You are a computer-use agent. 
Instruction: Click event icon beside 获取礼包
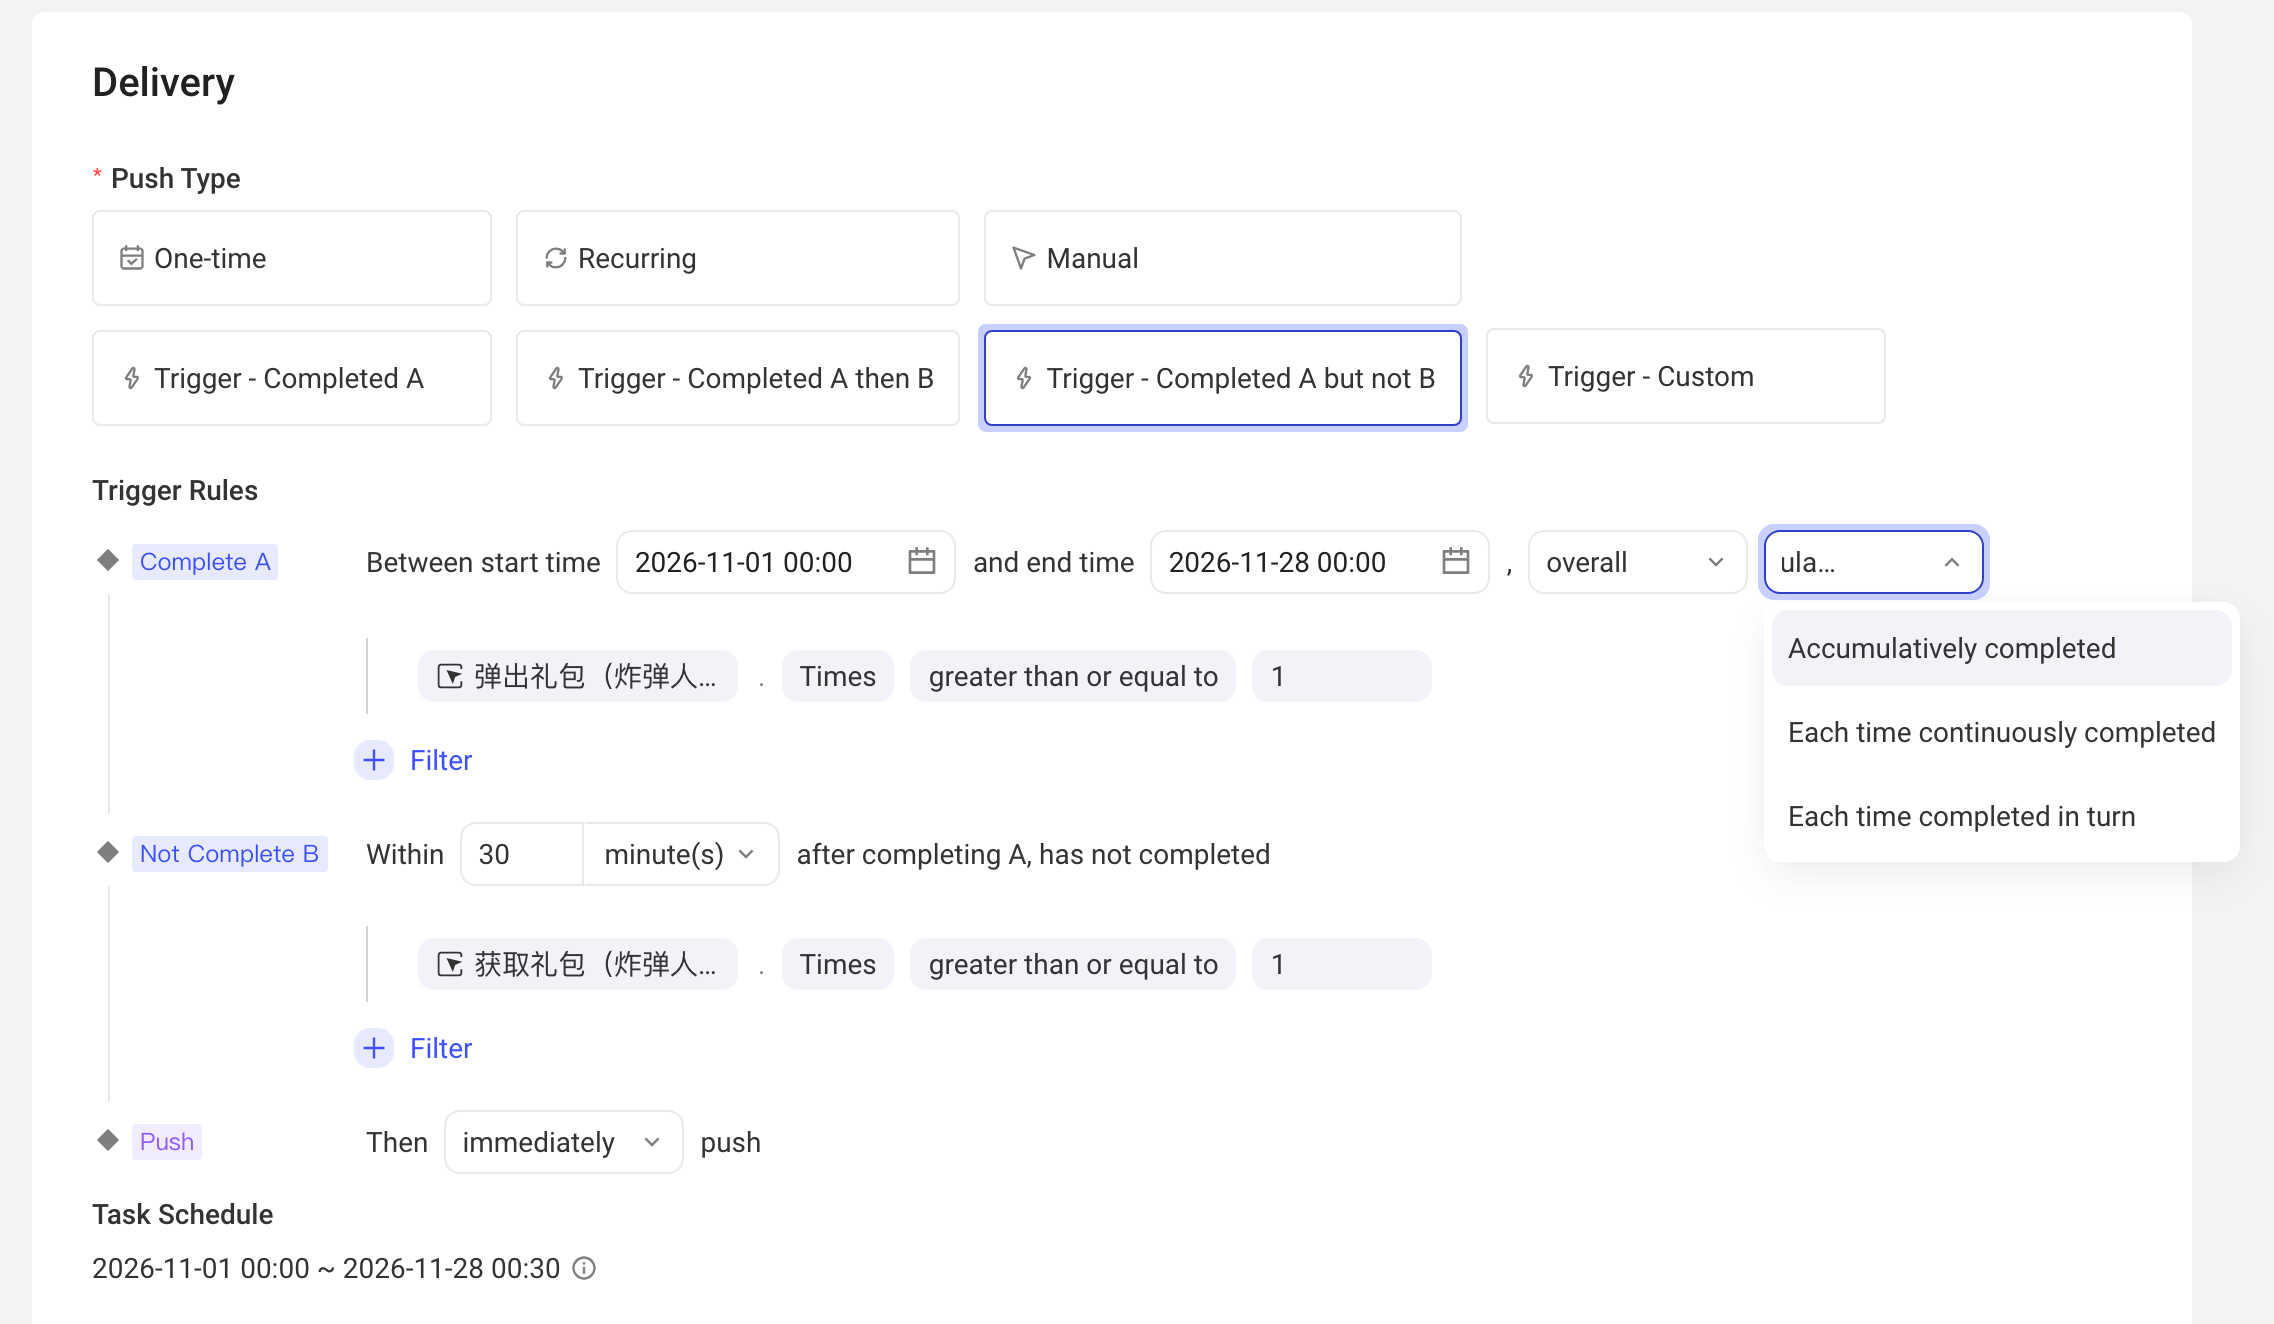coord(450,965)
